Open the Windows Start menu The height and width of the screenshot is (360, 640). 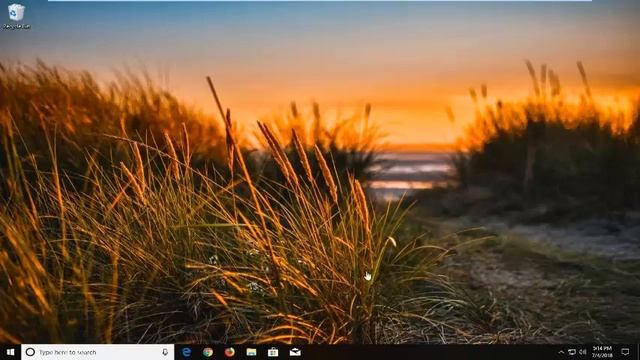(x=11, y=352)
